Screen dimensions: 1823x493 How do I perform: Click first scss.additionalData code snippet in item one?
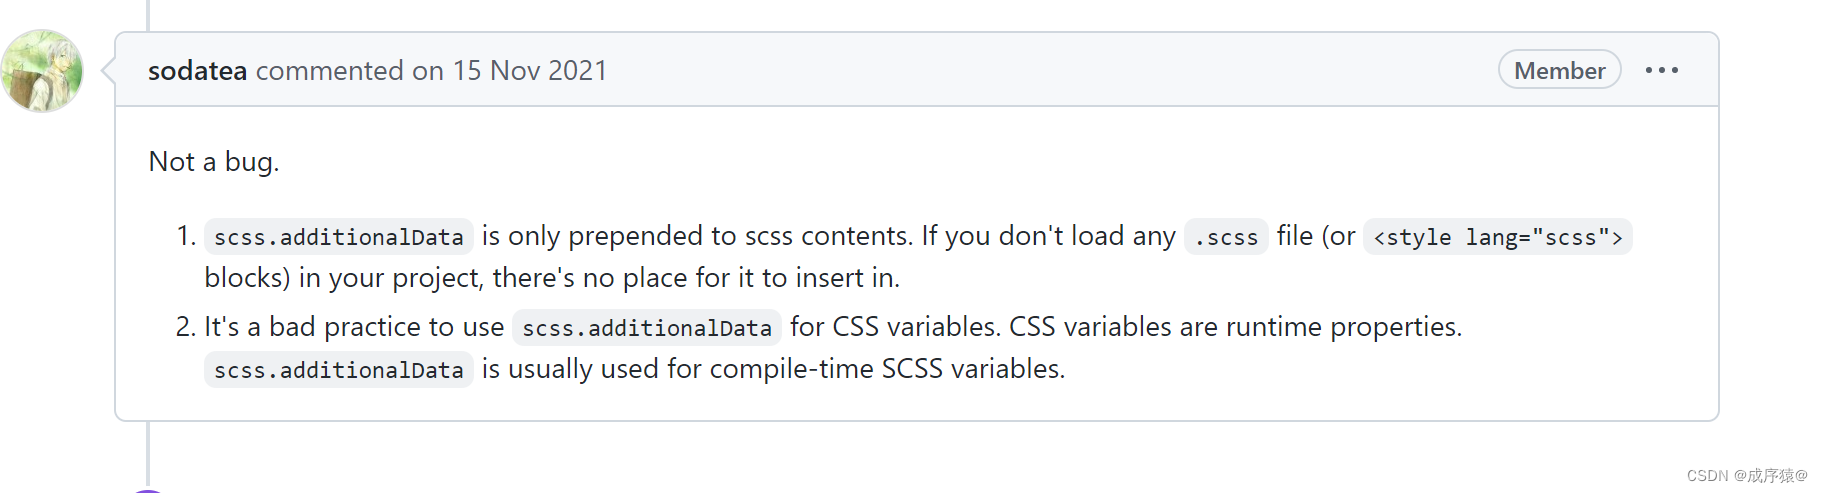click(339, 237)
